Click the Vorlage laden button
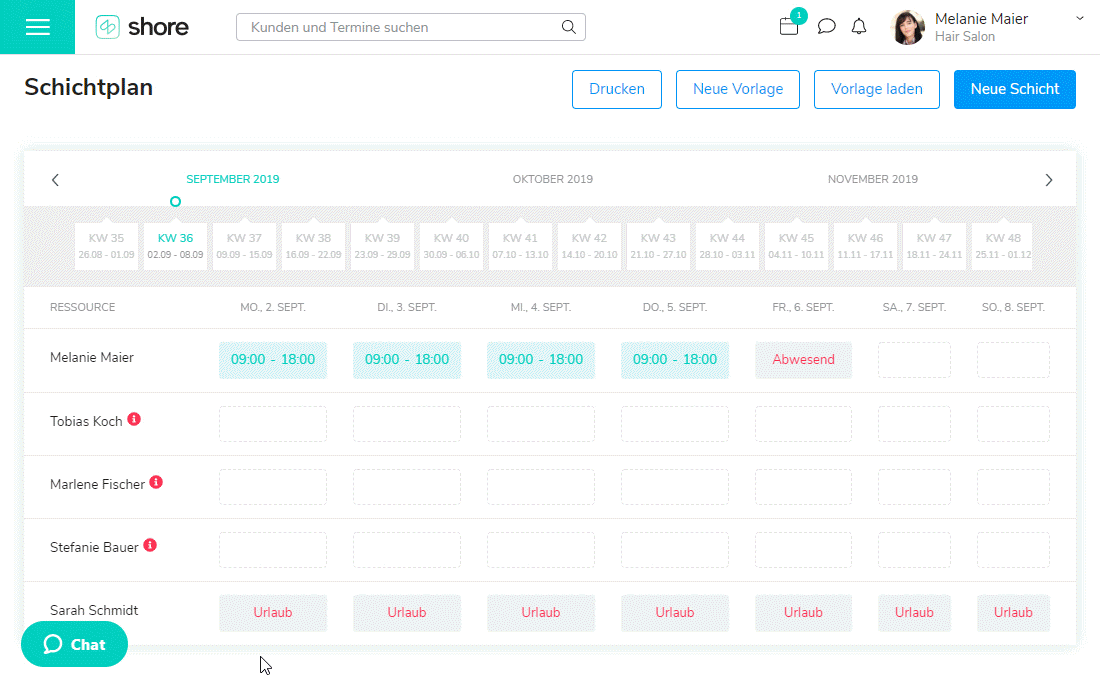 (876, 89)
